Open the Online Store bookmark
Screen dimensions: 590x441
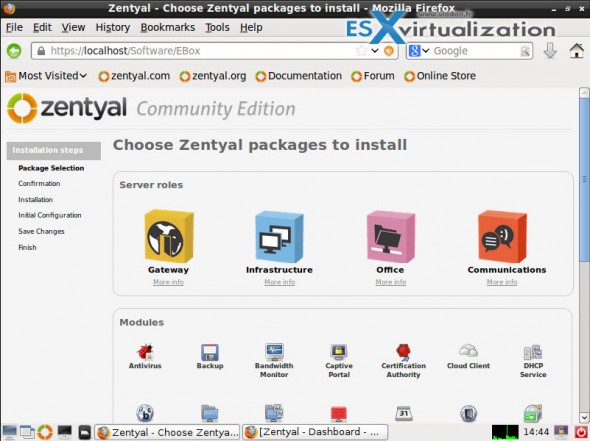[439, 76]
